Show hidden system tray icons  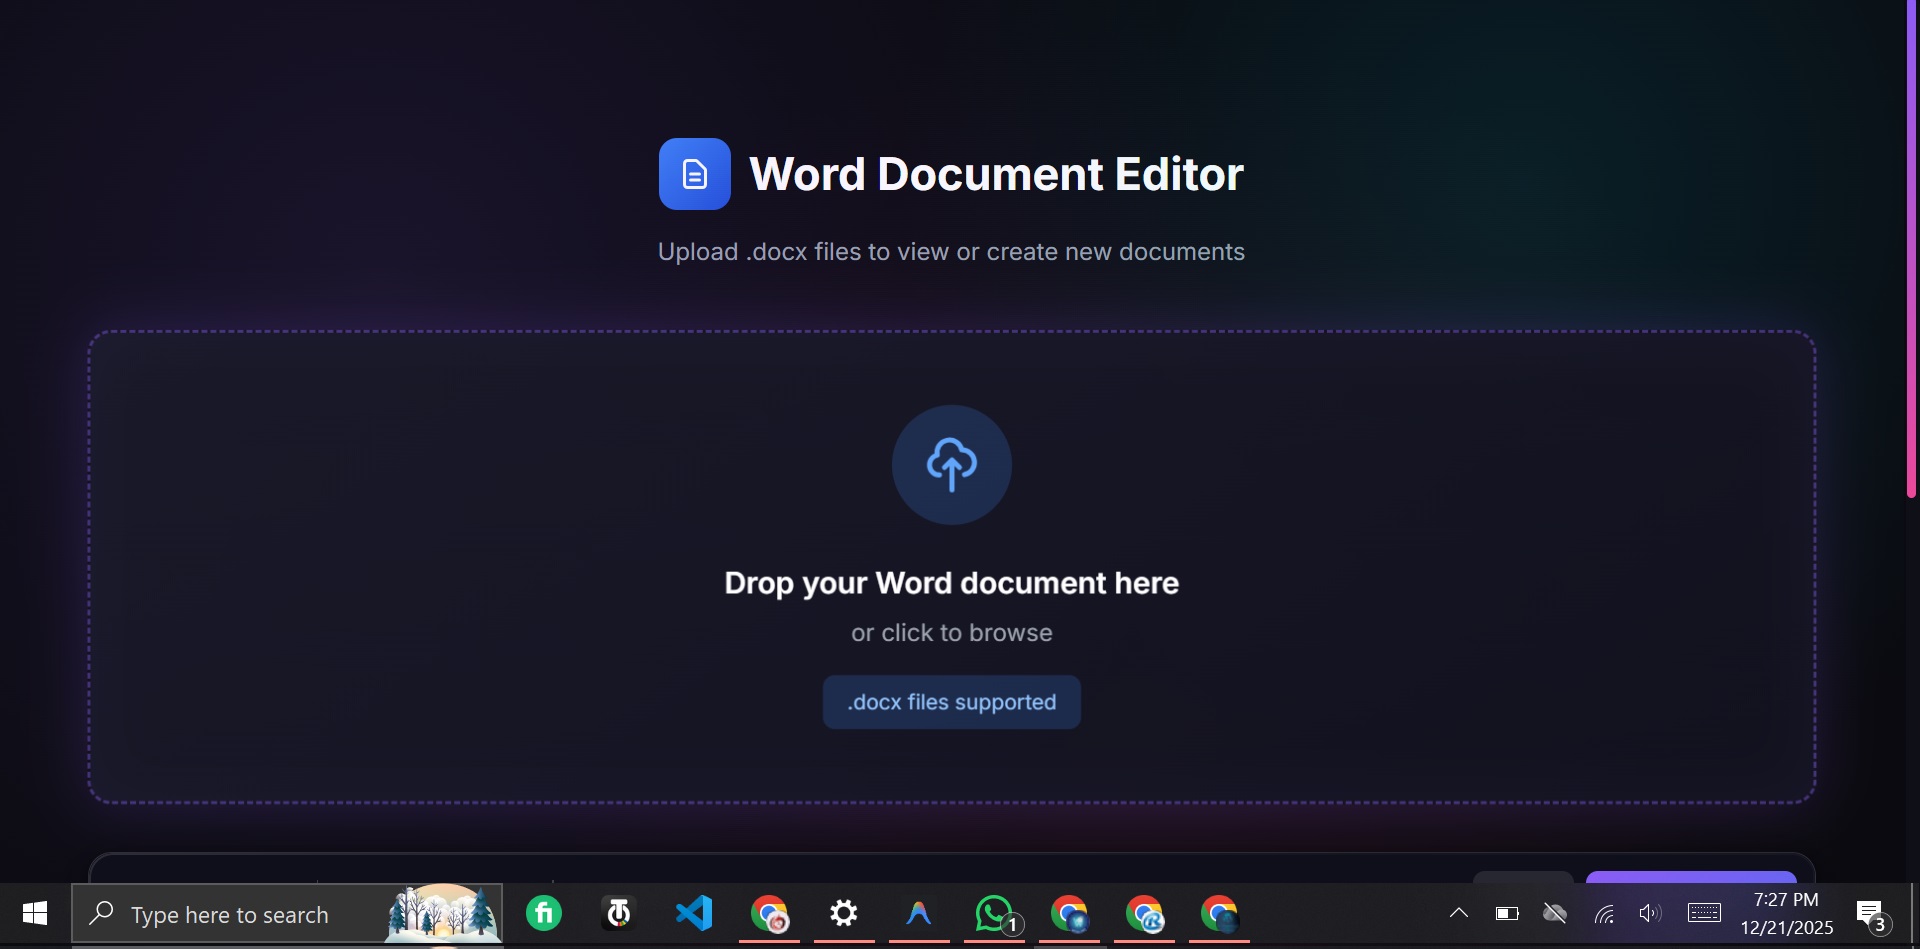click(x=1459, y=913)
